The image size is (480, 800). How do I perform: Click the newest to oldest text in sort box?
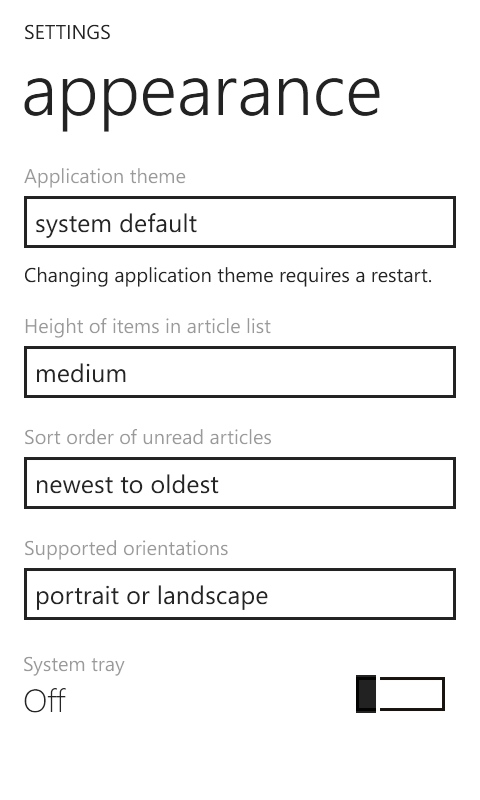127,485
